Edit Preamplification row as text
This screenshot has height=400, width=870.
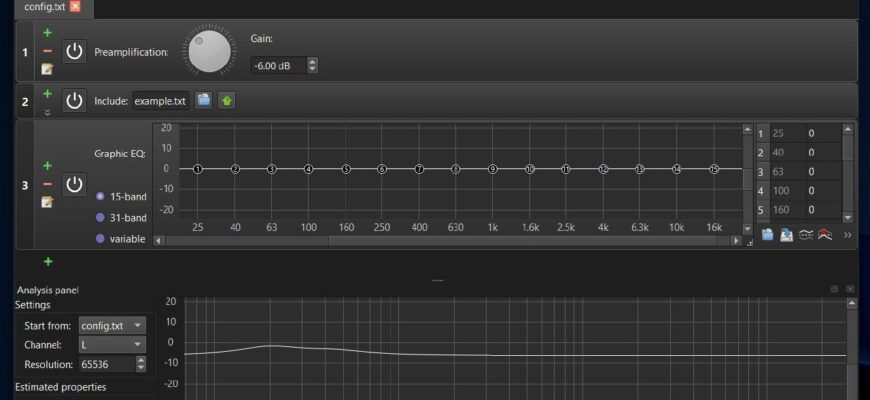48,69
